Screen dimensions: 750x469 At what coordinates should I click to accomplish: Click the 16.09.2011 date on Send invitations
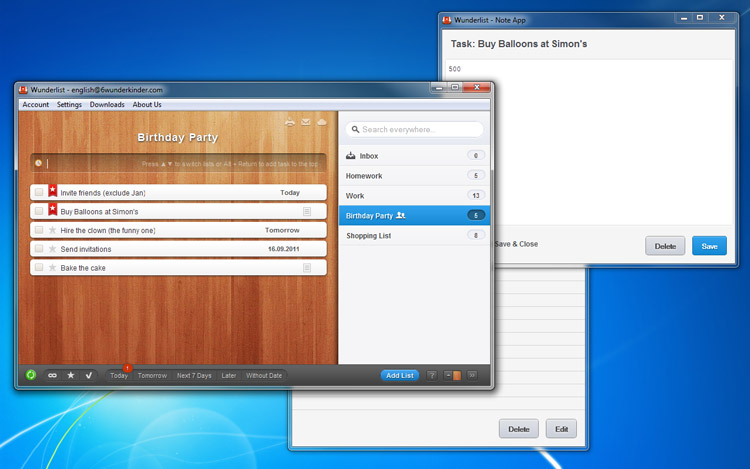(x=284, y=249)
